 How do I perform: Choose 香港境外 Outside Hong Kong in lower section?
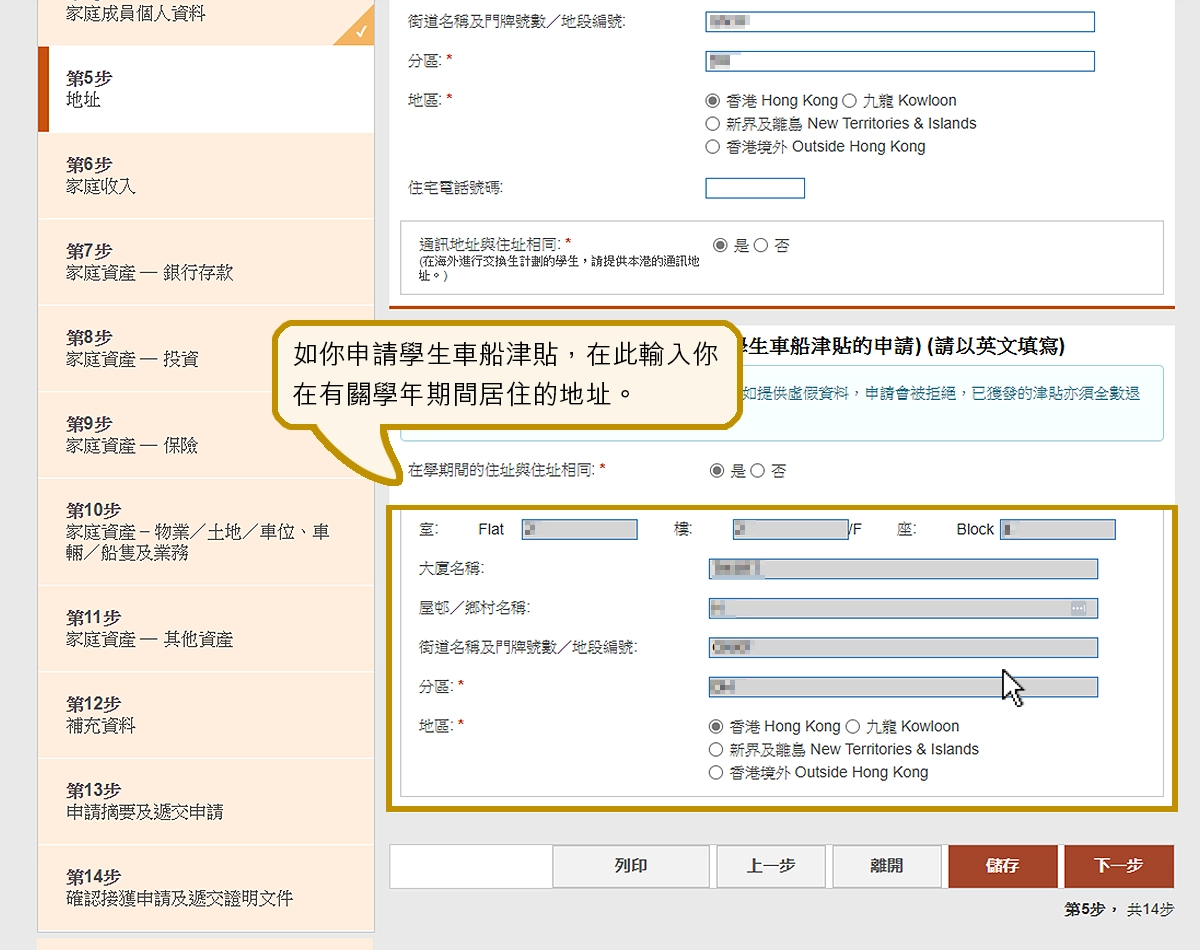click(x=715, y=772)
